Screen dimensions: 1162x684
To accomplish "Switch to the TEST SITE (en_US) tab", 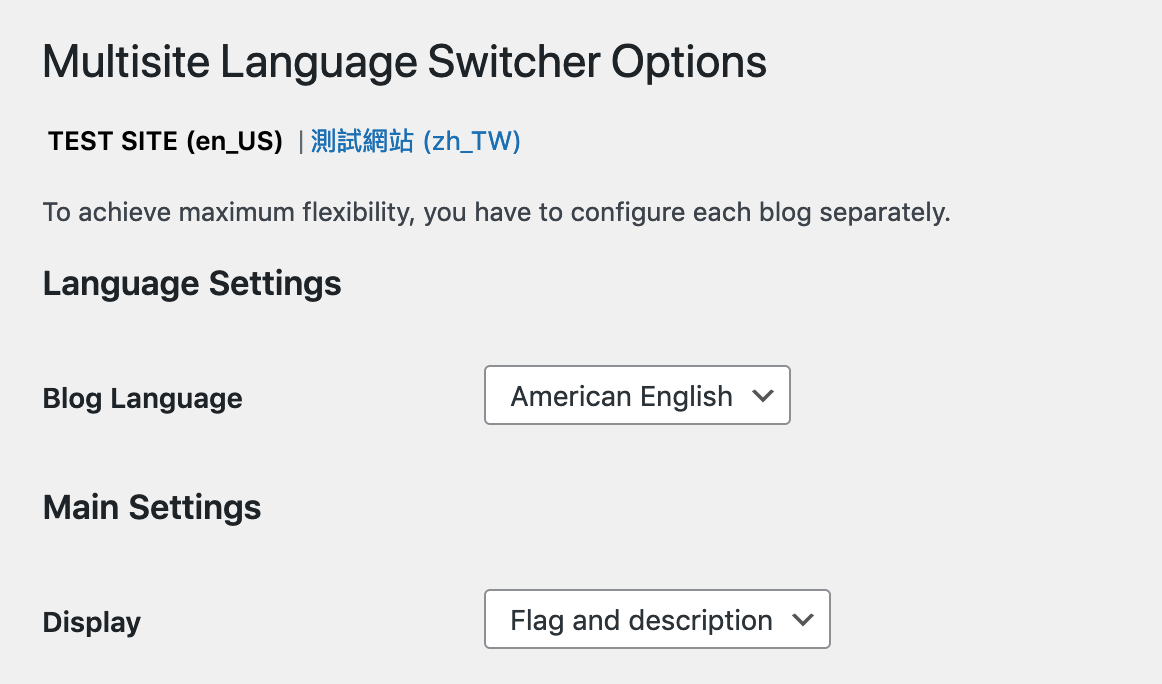I will click(165, 142).
